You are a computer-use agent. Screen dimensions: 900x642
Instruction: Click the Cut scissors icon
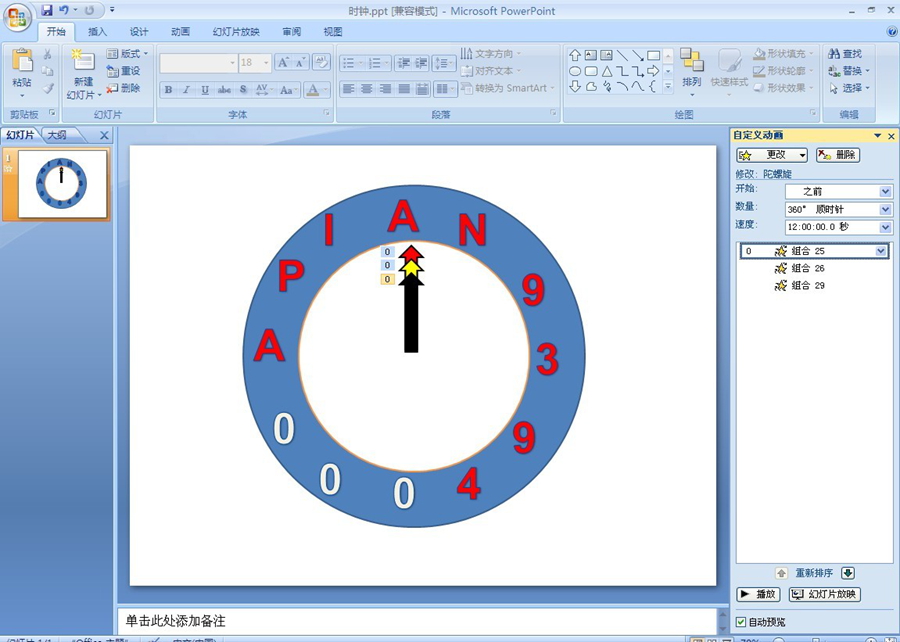click(48, 55)
